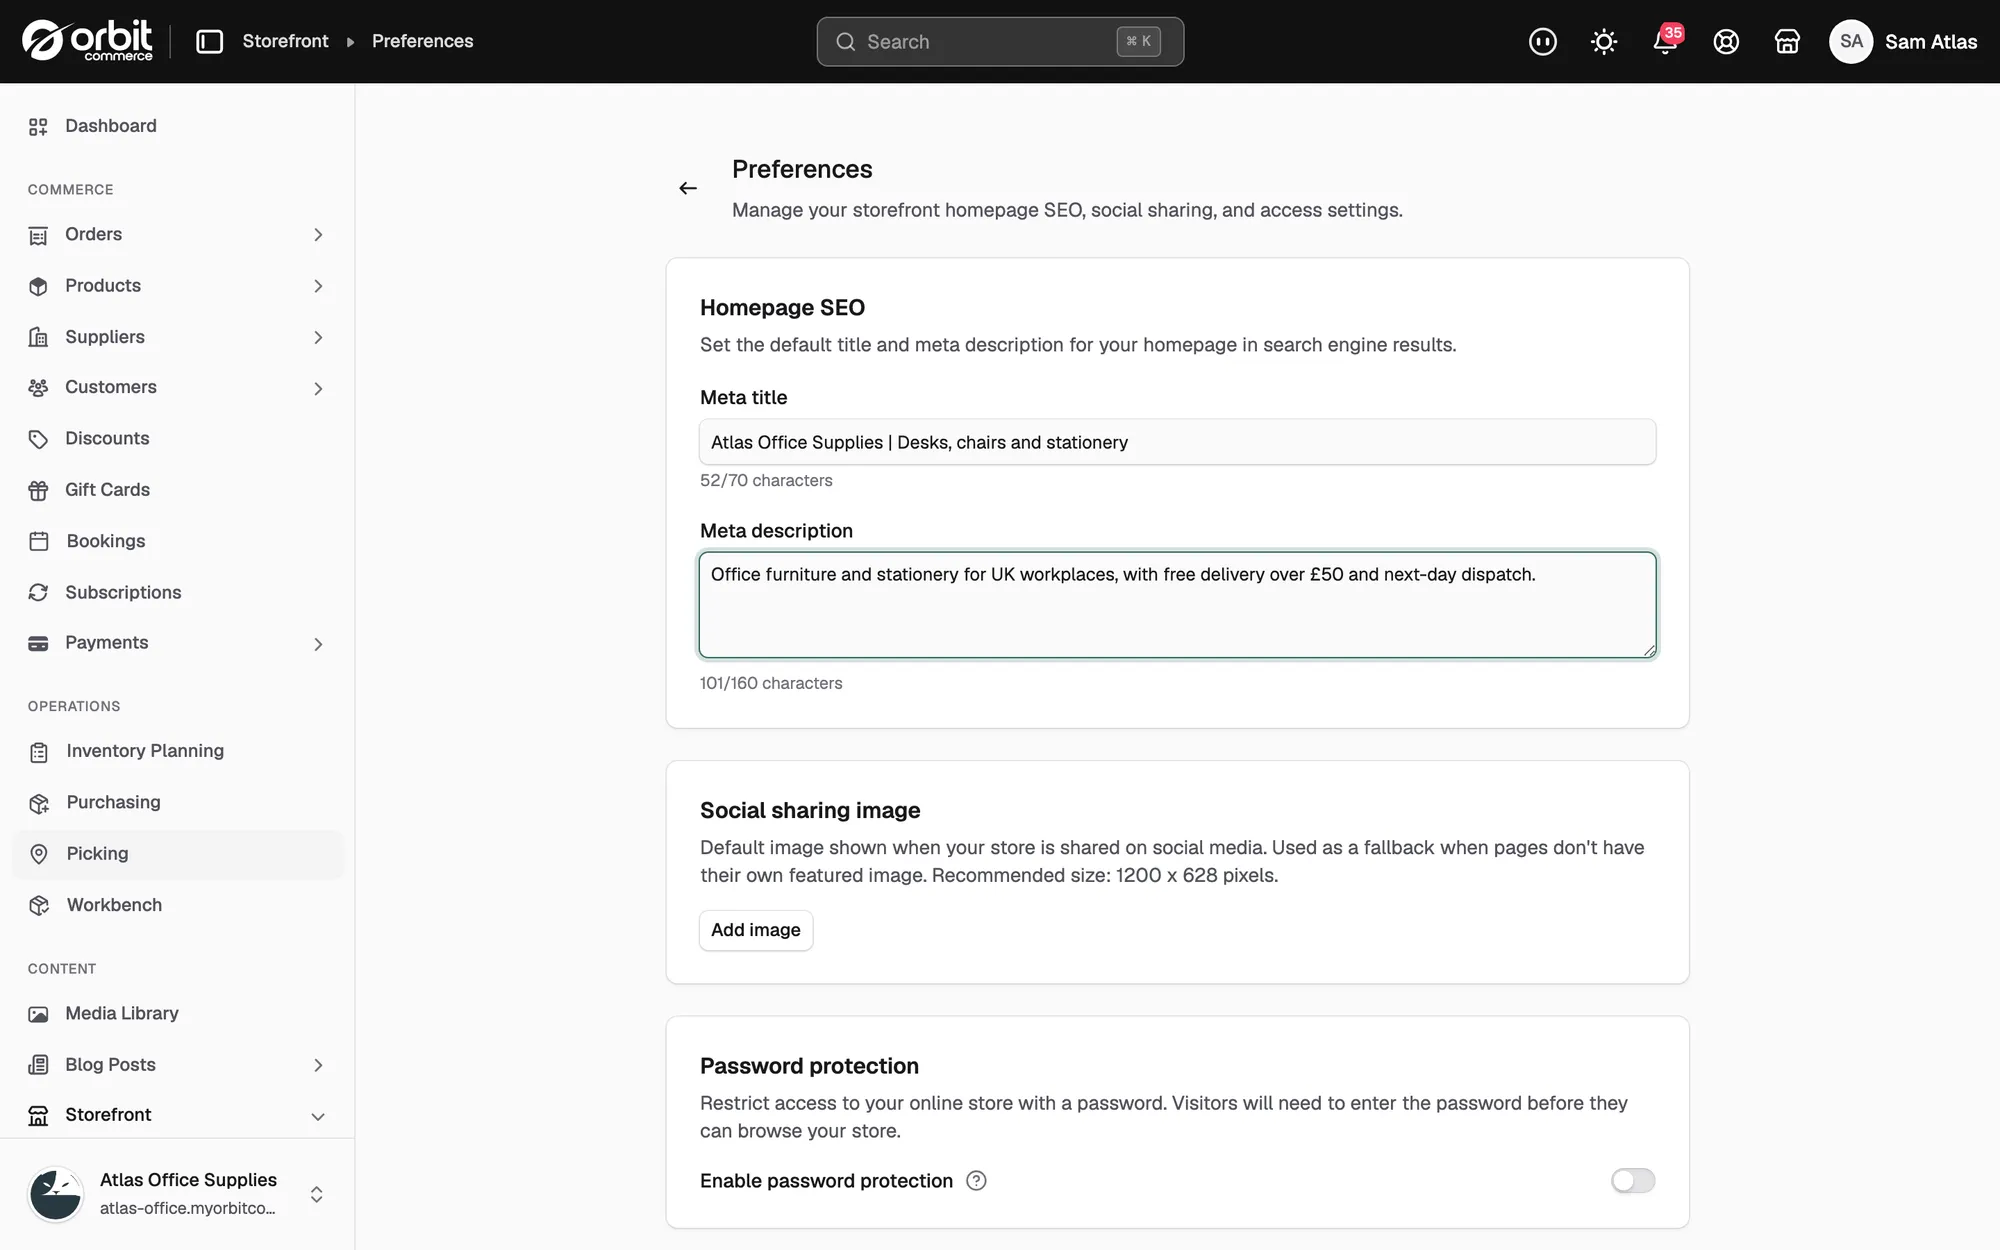Open the storefront shop icon in header

[1787, 41]
